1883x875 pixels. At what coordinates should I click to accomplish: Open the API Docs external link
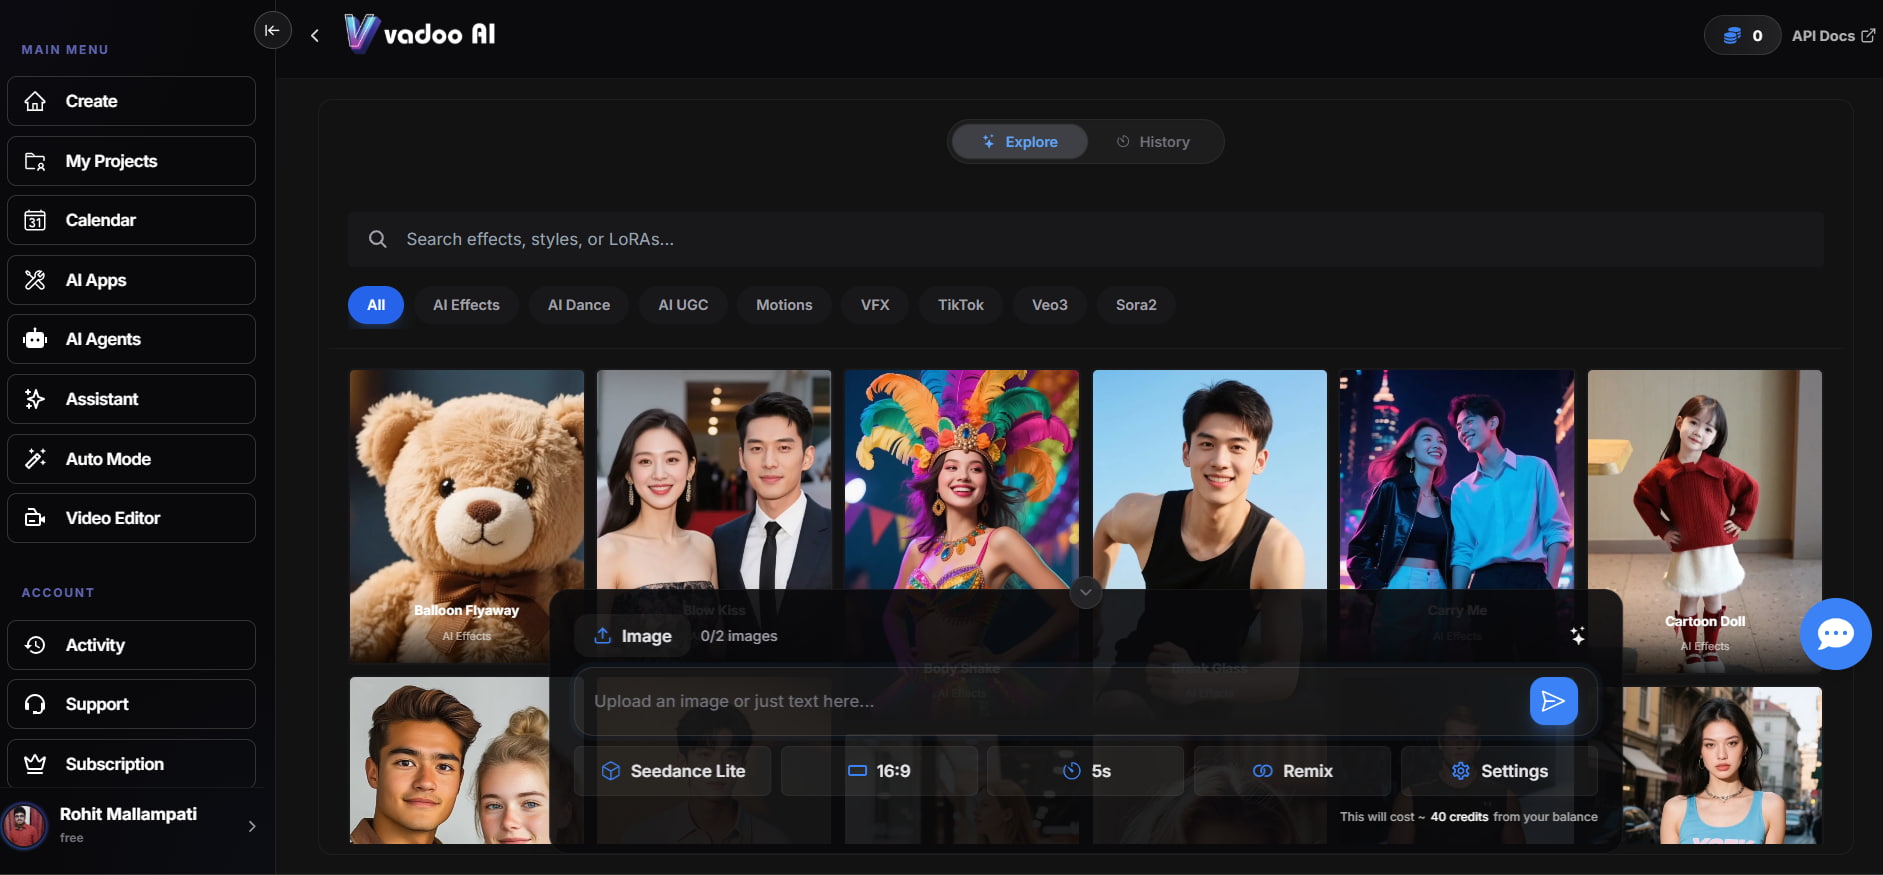(1833, 36)
